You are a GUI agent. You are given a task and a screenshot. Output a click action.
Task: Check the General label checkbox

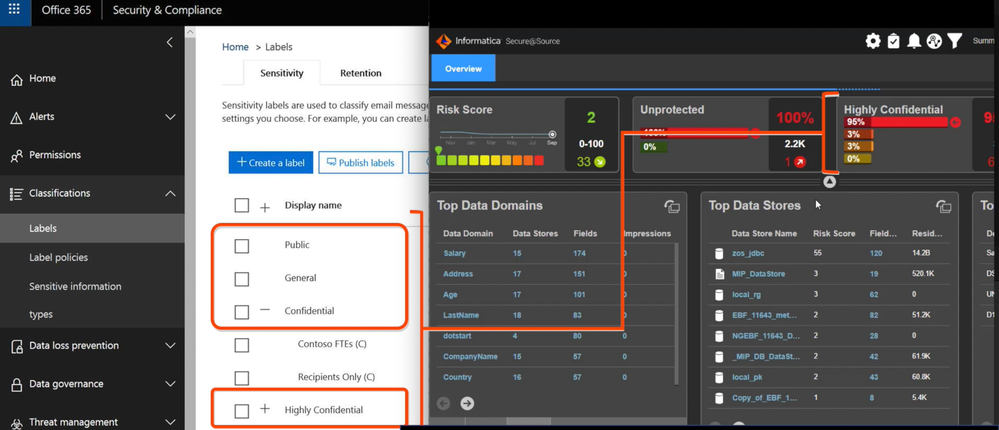241,278
